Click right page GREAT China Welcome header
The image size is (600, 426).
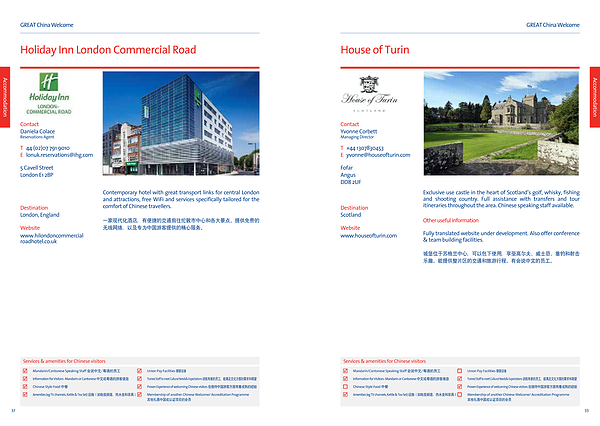click(553, 25)
